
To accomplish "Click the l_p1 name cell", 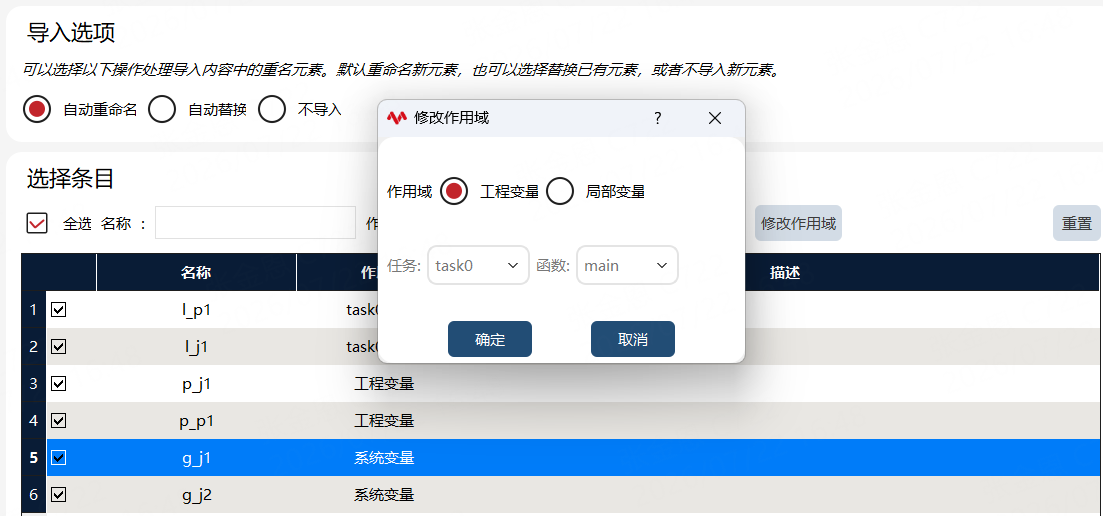I will (196, 309).
